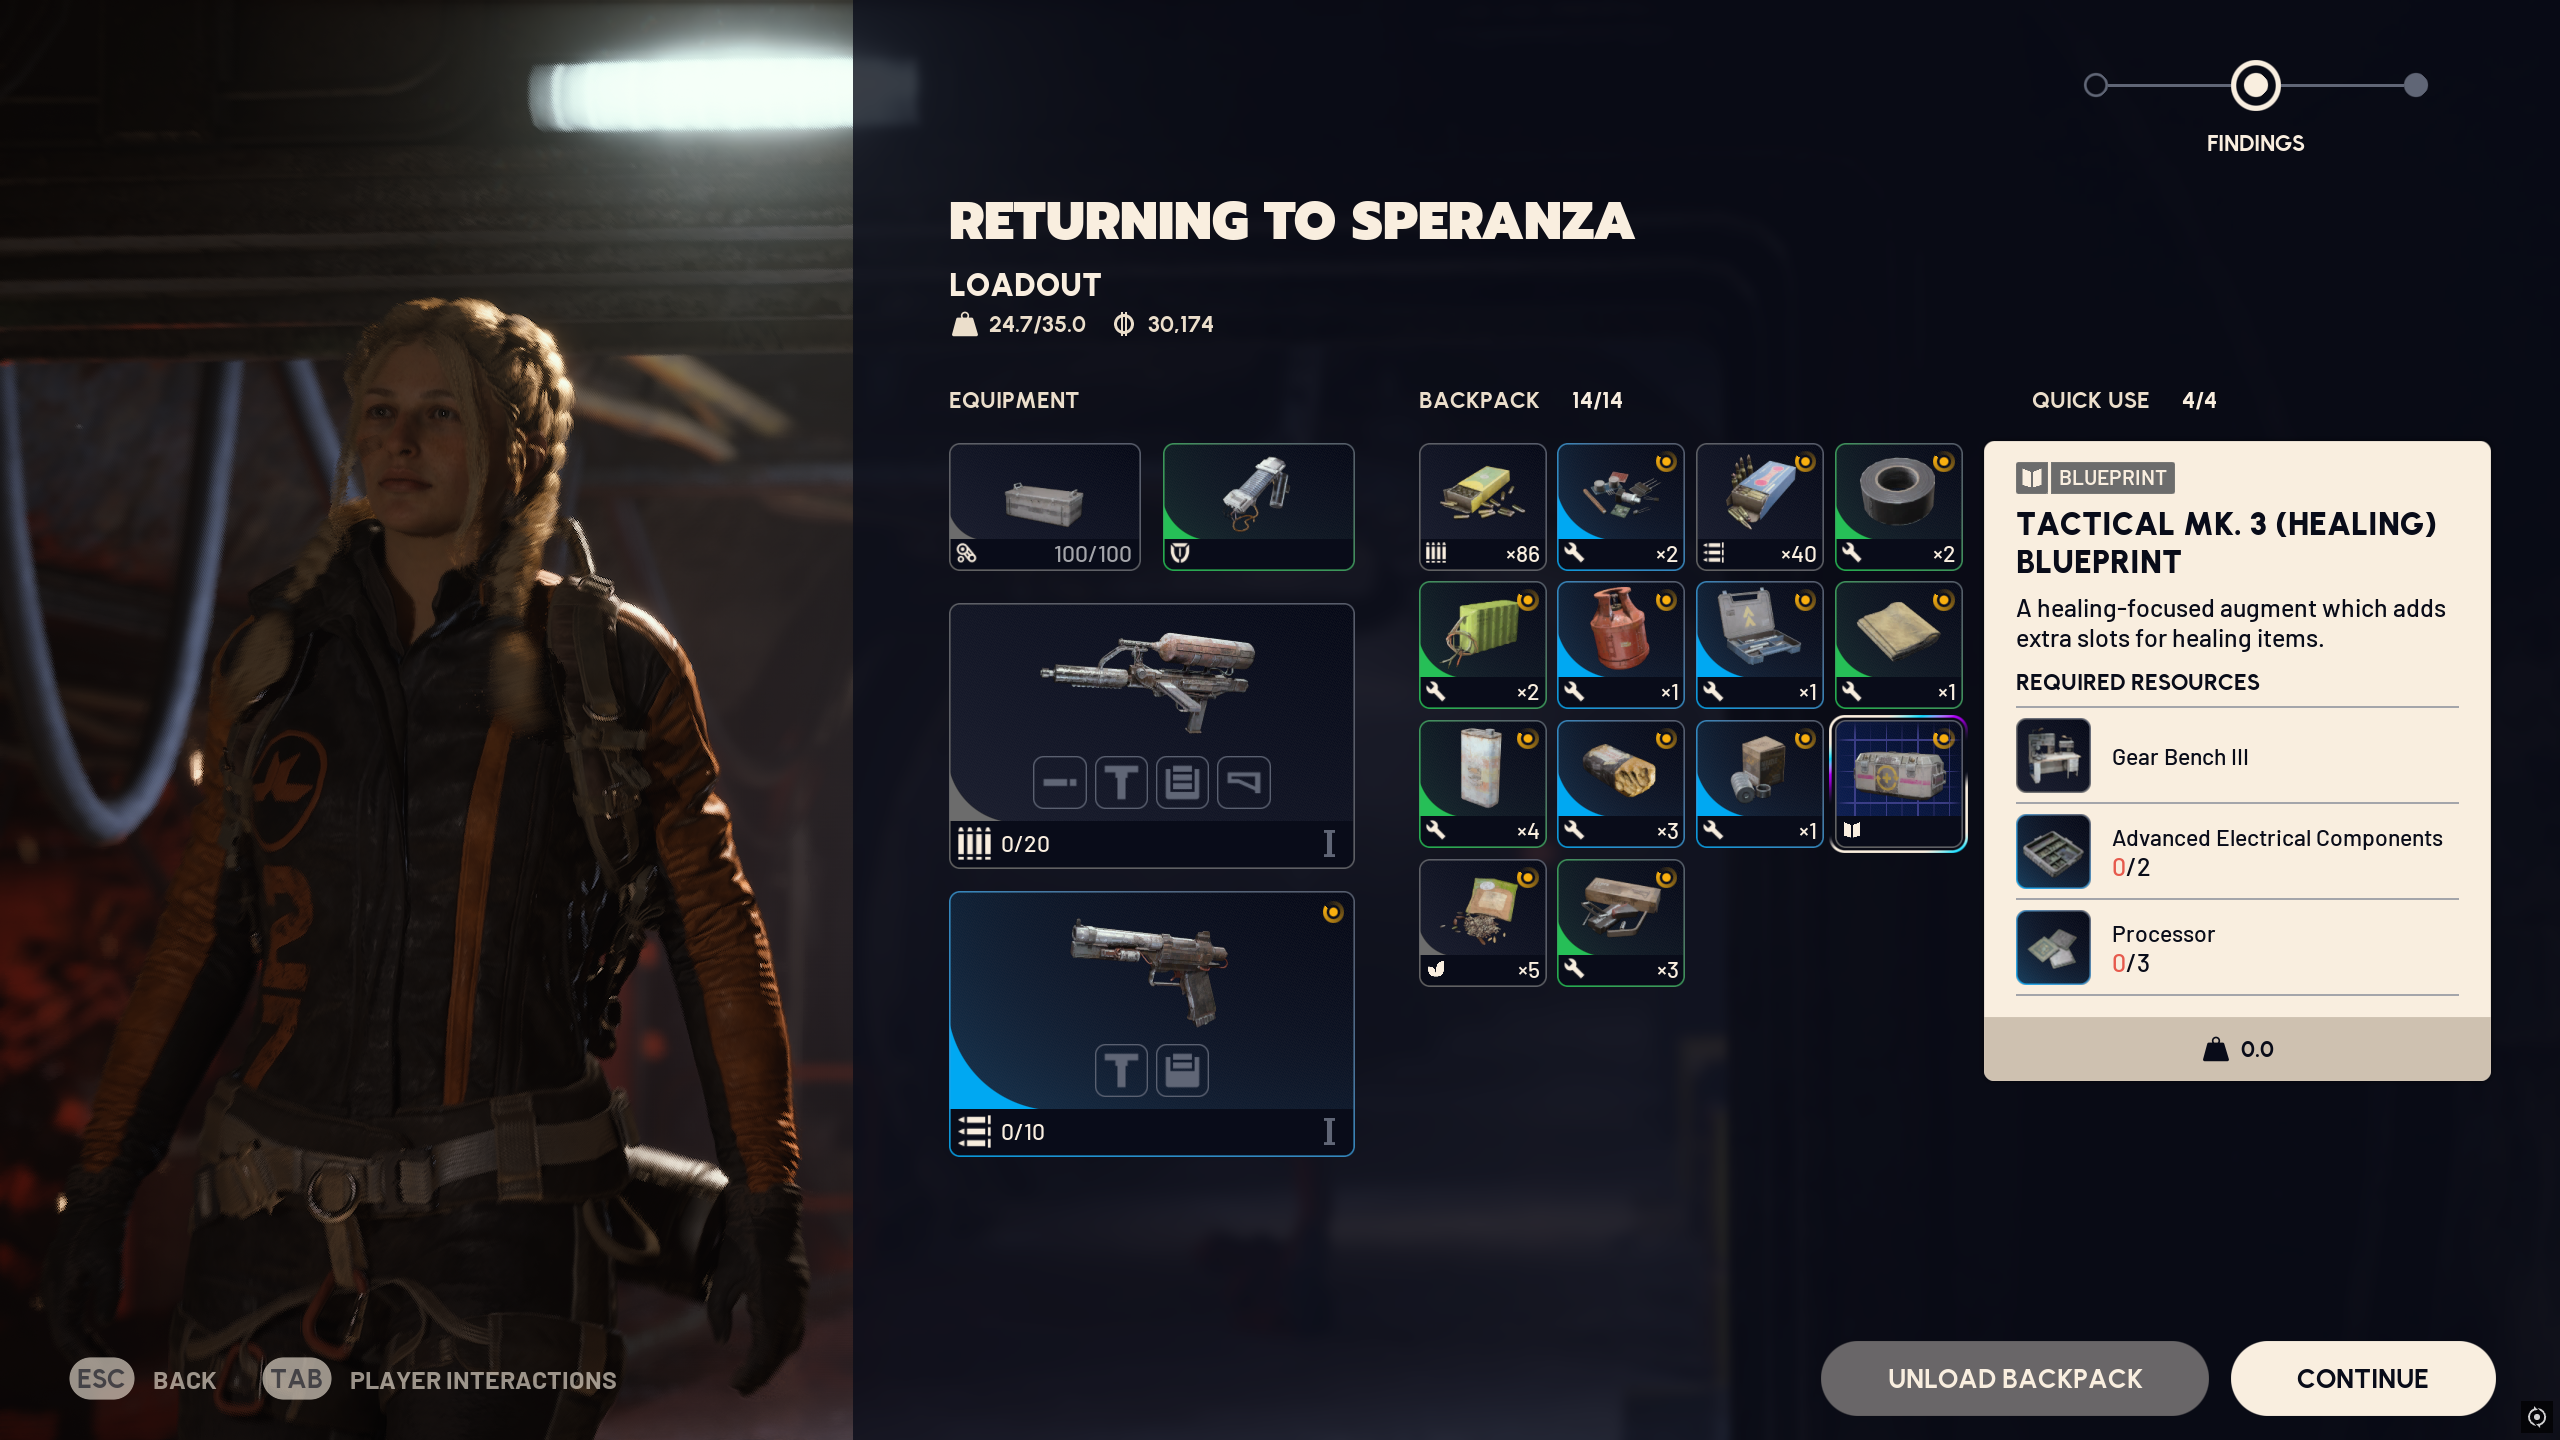Pick the black tape roll item

click(x=1898, y=507)
